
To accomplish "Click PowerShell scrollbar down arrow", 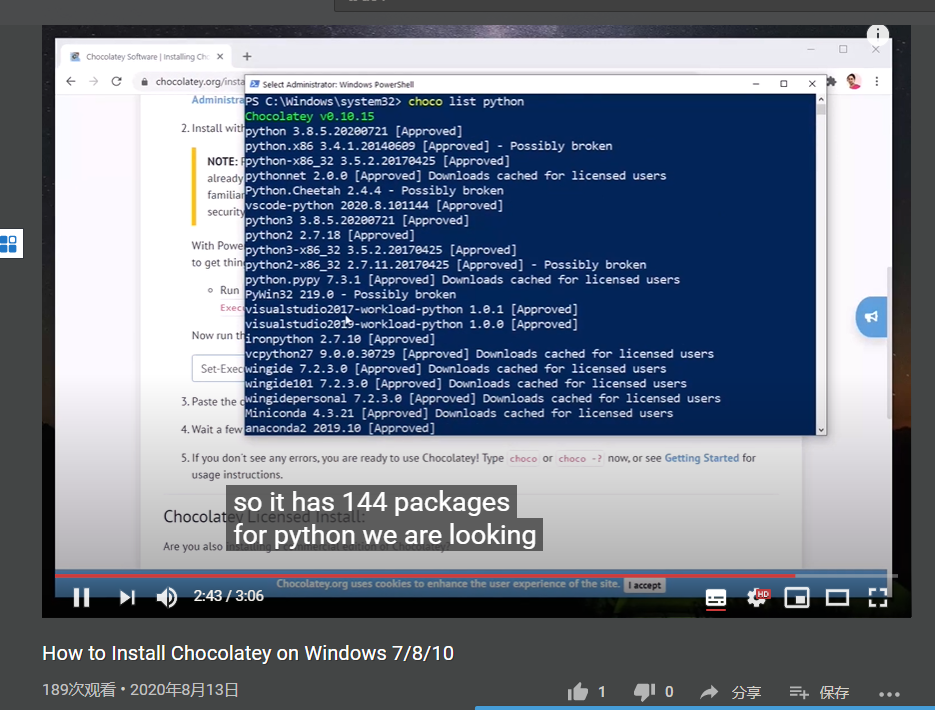I will click(x=821, y=430).
